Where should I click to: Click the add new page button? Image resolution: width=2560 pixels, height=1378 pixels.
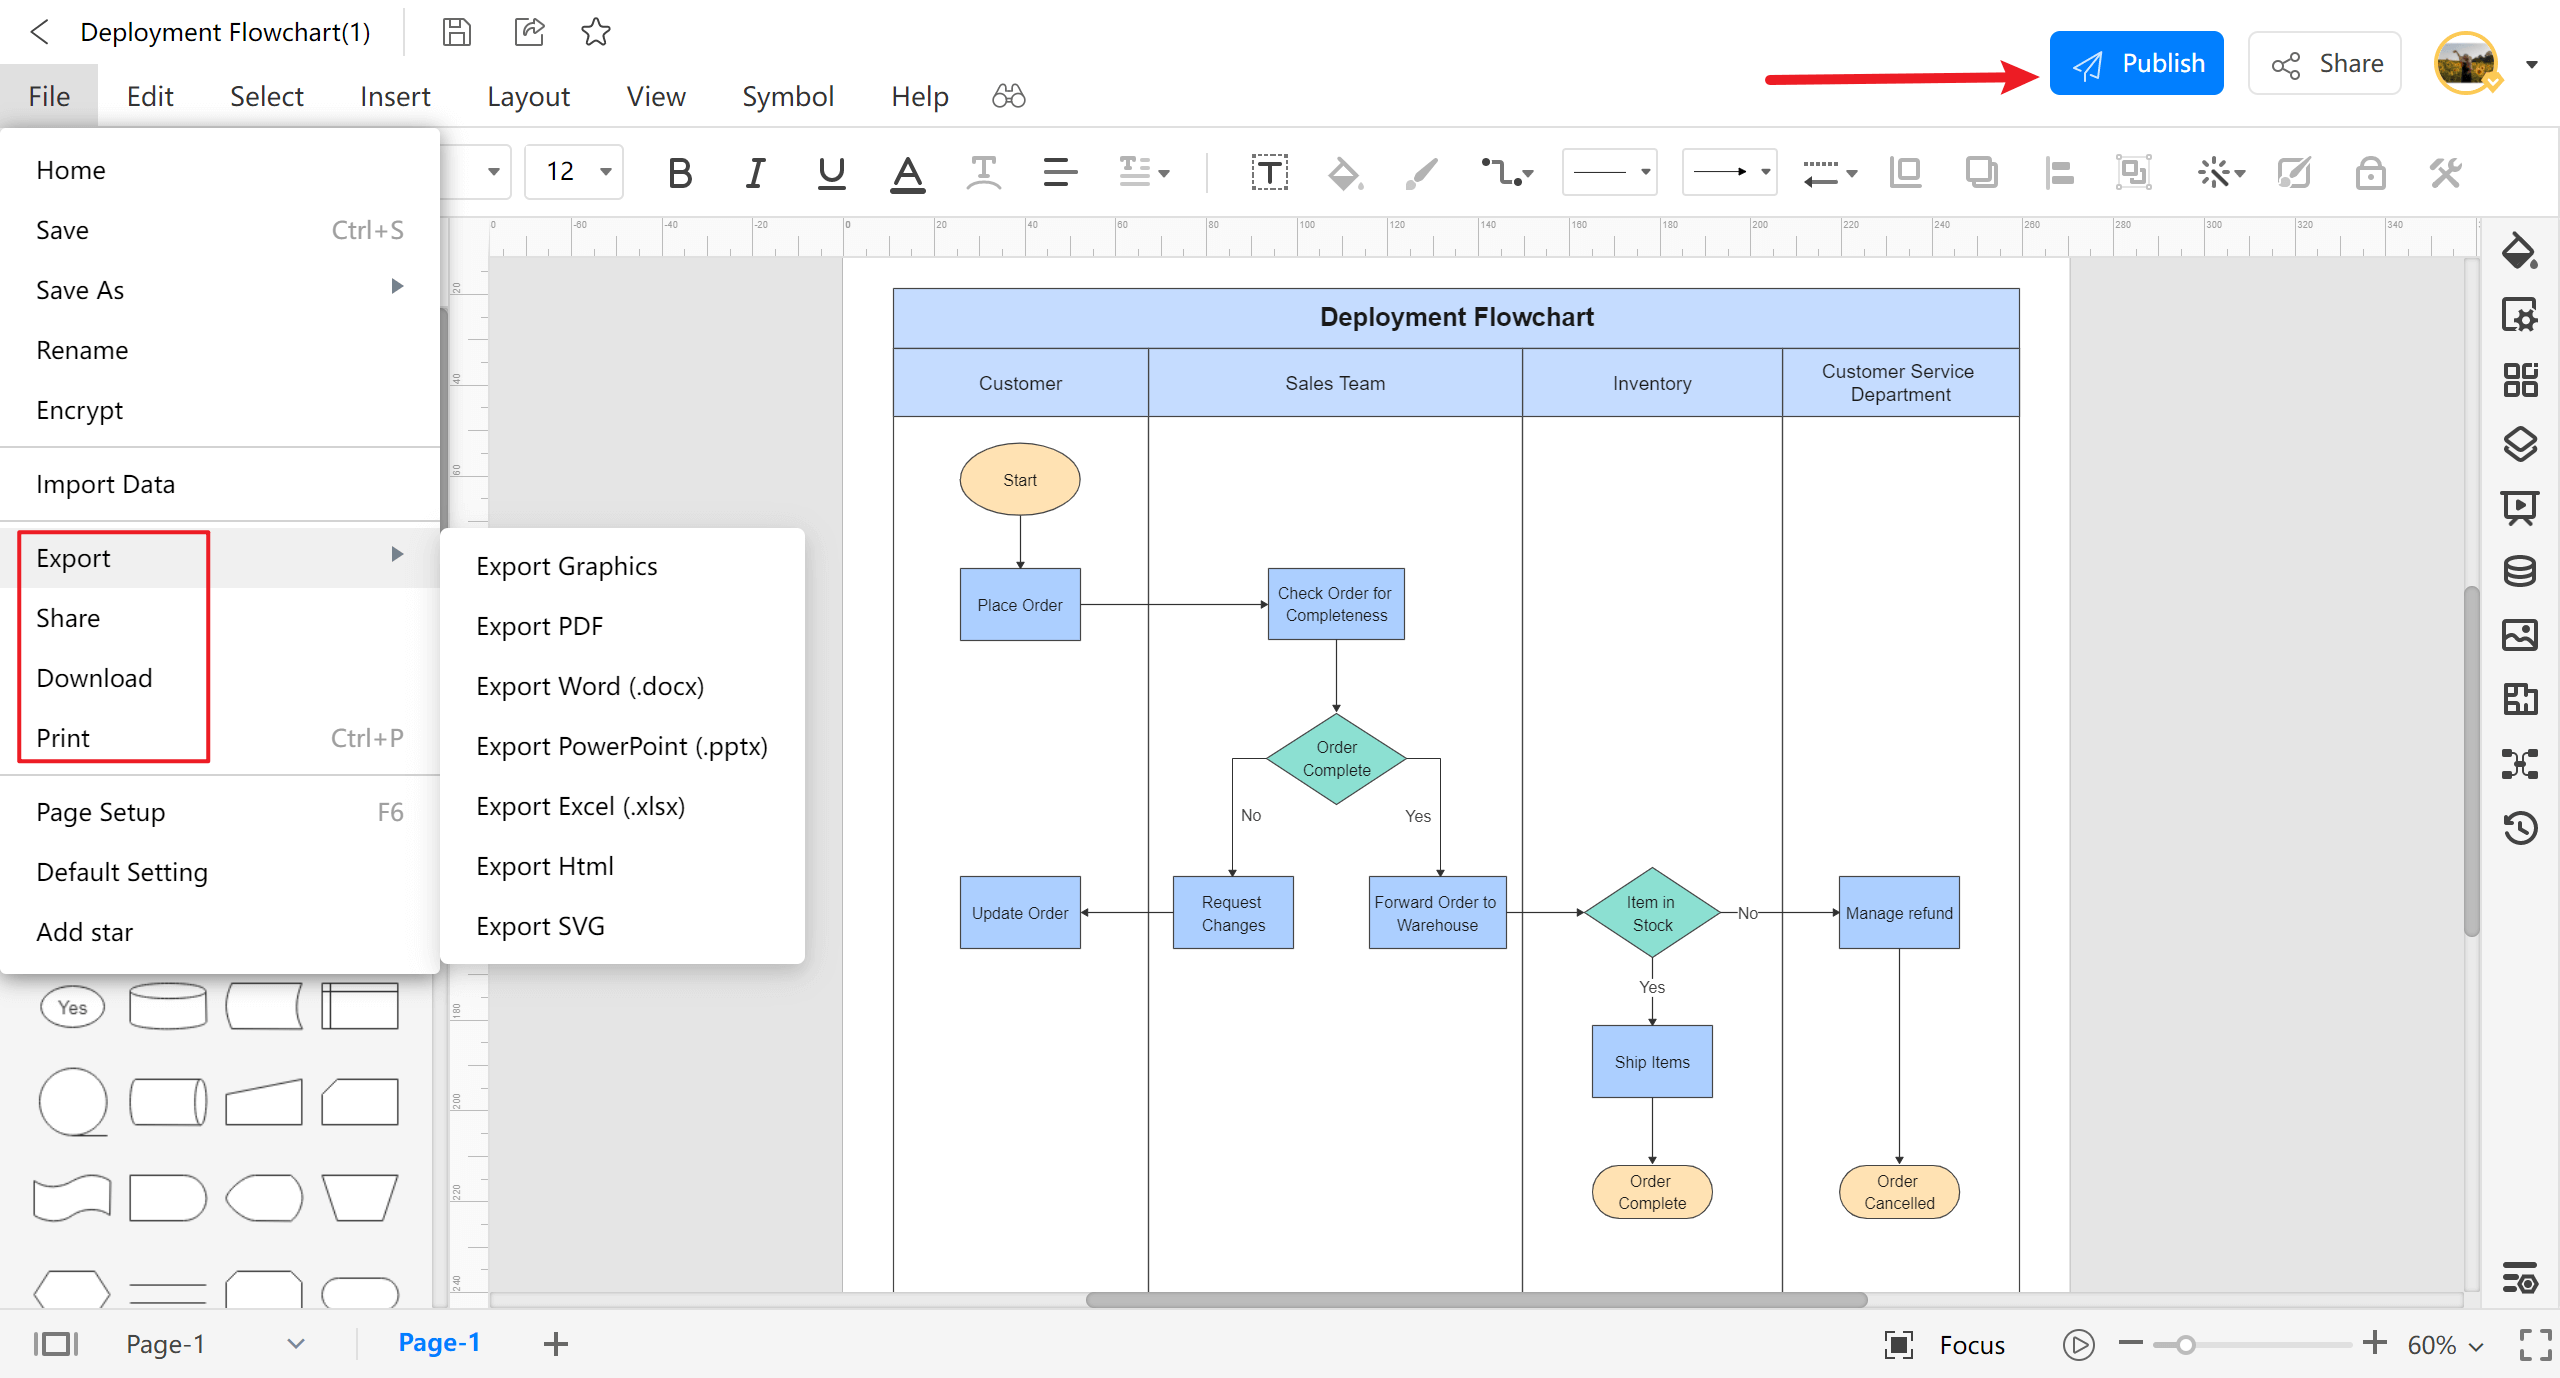553,1342
